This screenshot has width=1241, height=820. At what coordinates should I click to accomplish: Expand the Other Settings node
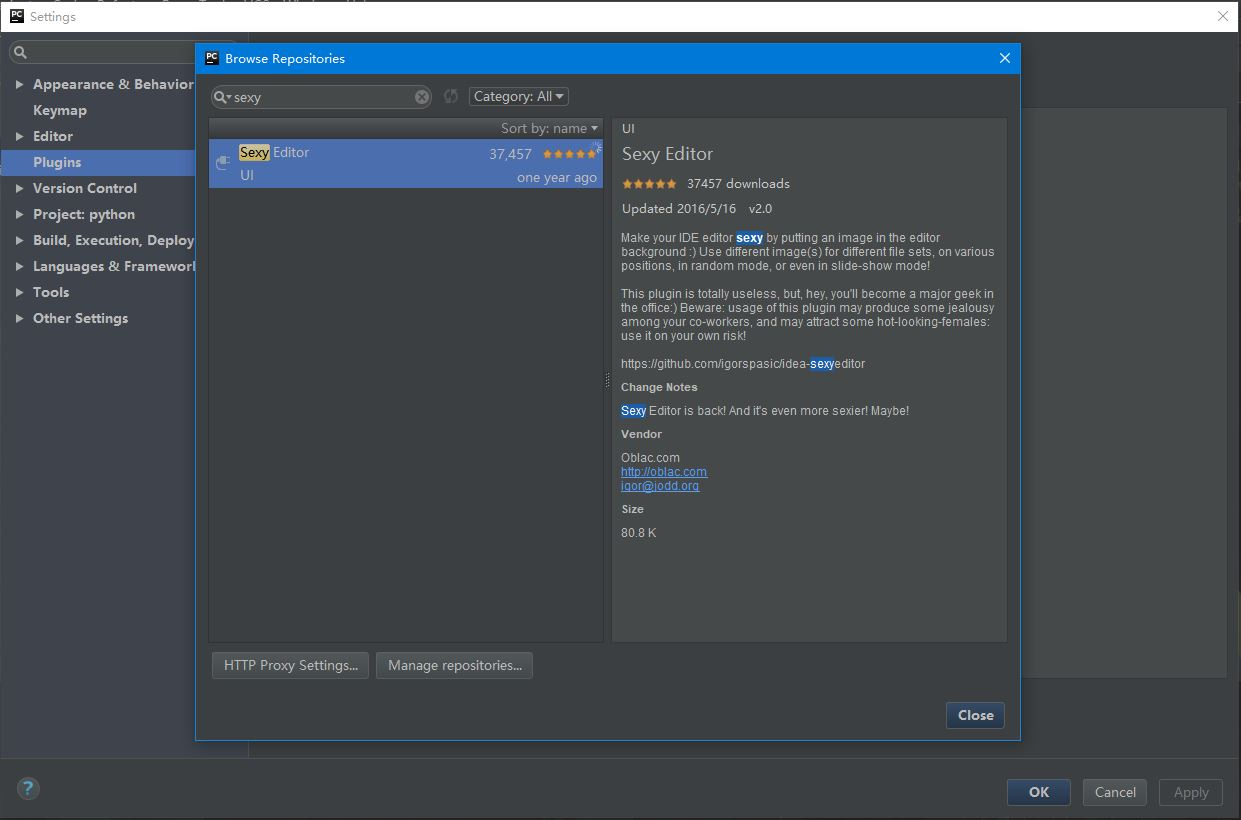point(19,318)
